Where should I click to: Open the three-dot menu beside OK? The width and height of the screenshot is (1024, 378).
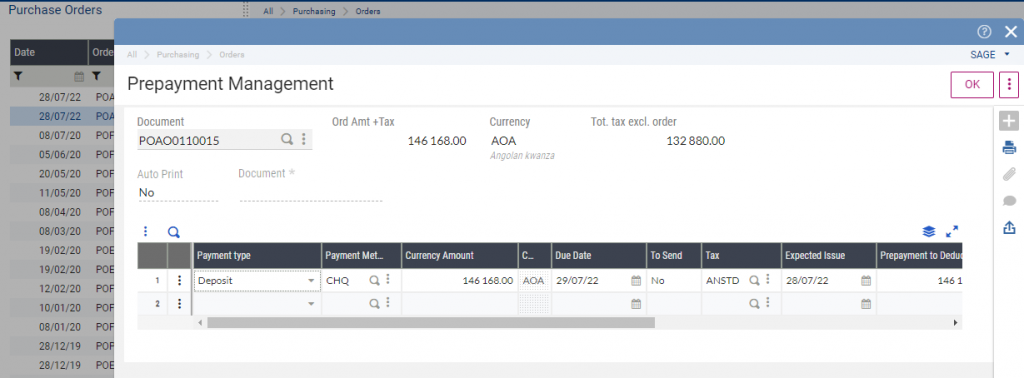1009,84
